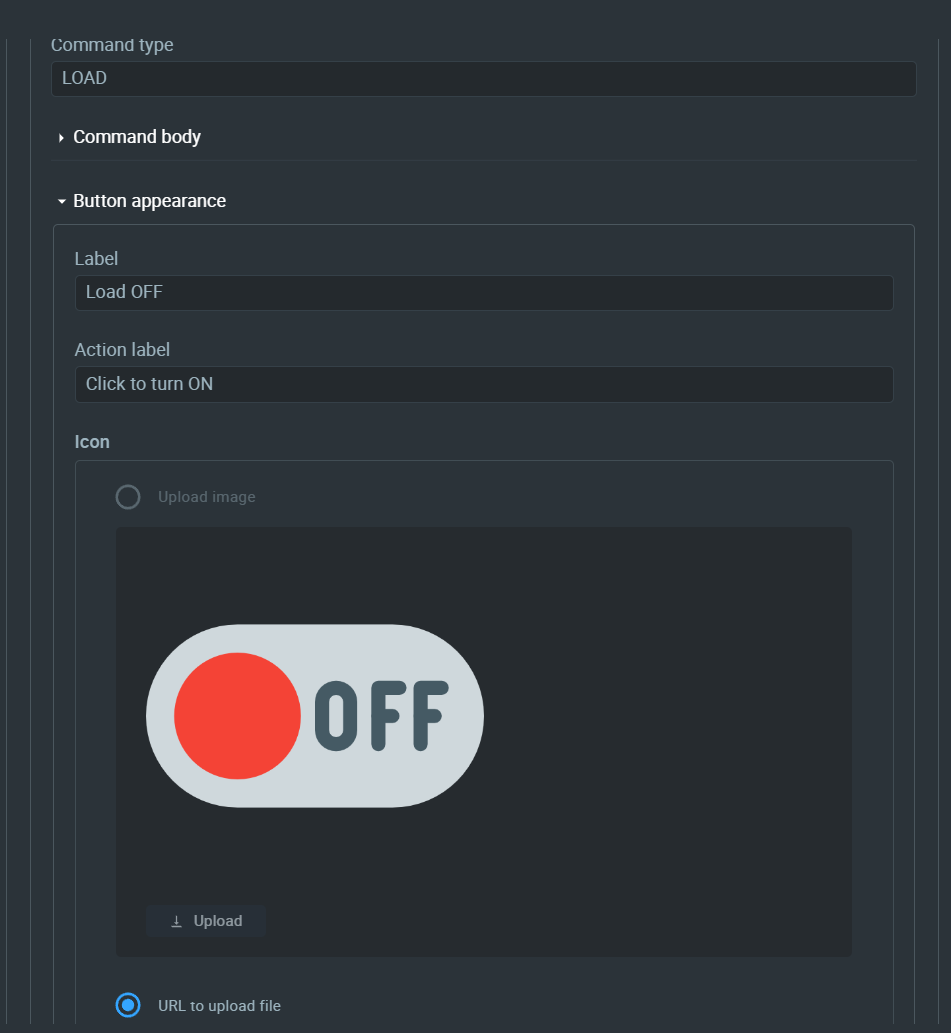Click the Command type field showing LOAD
The width and height of the screenshot is (951, 1033).
484,78
